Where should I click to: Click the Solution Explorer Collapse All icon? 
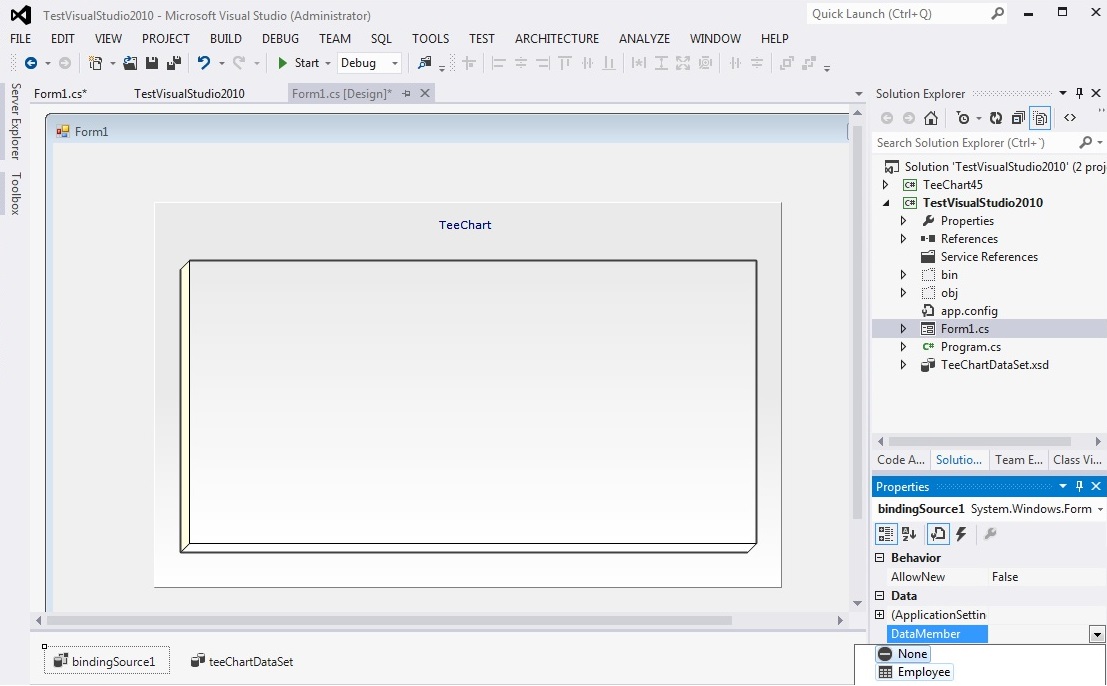pos(1018,118)
